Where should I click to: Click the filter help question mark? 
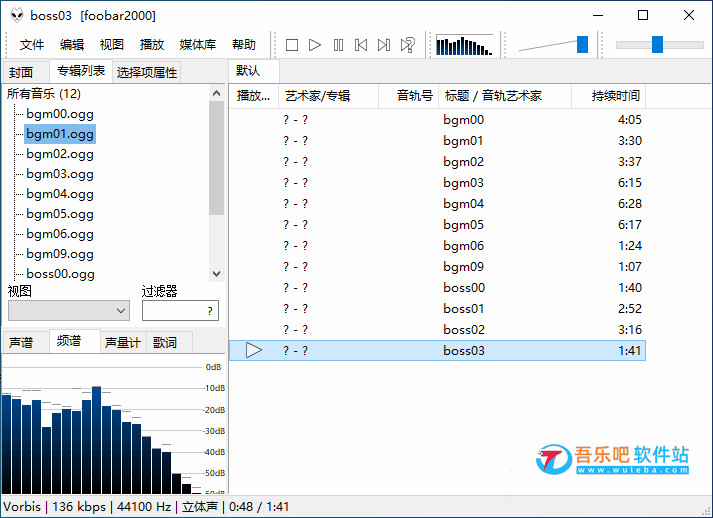(210, 311)
